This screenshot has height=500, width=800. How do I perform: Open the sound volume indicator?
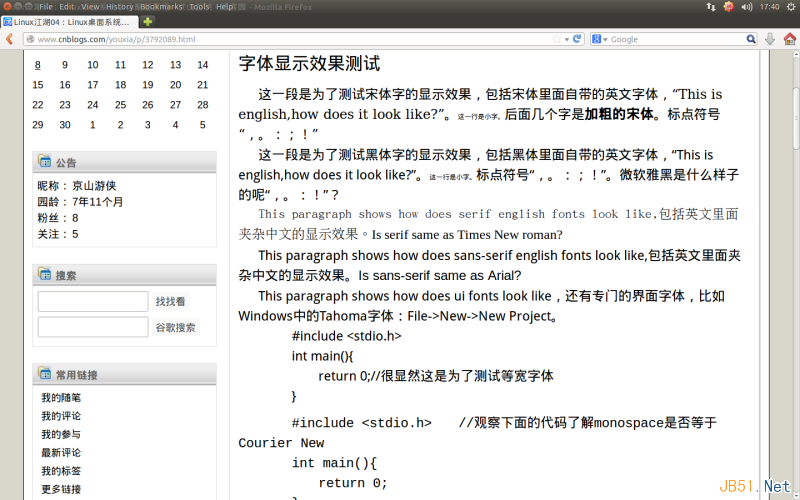746,7
